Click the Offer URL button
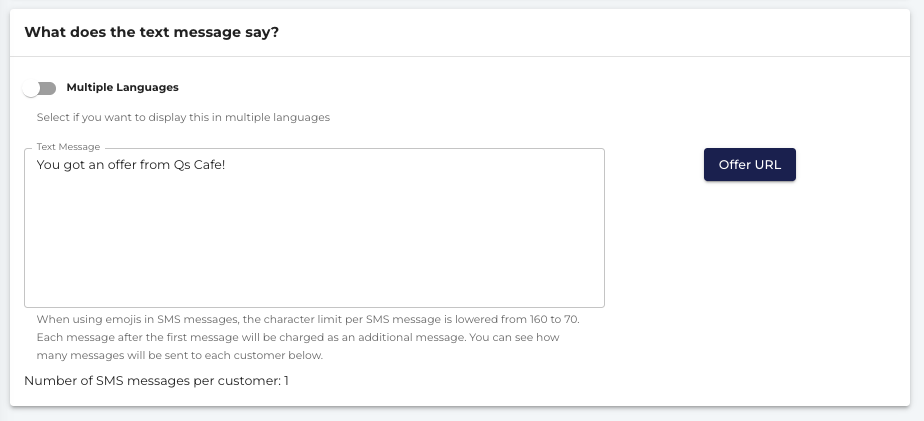Screen dimensions: 924x421 (750, 165)
